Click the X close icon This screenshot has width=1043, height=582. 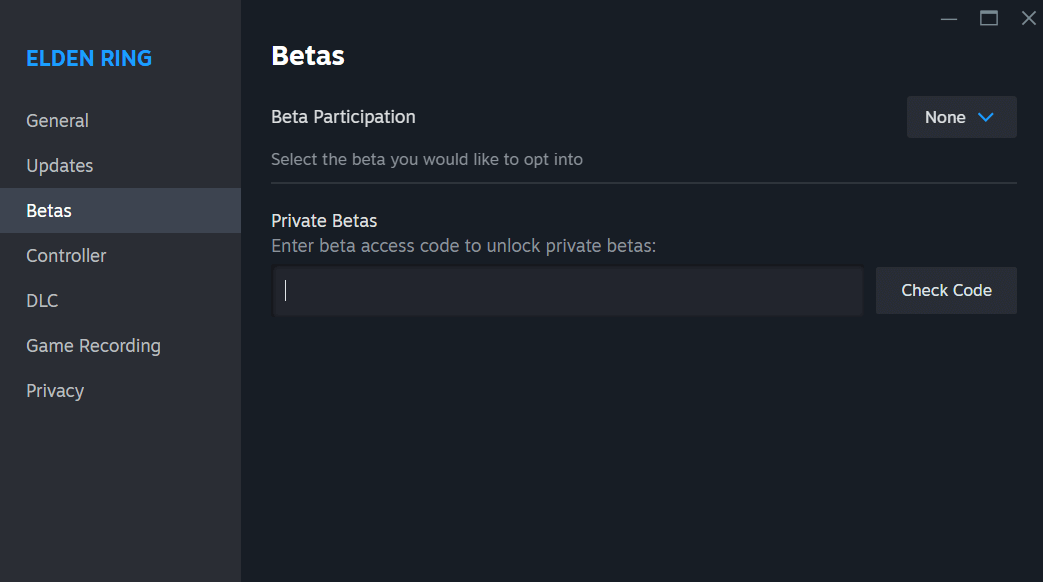1029,18
